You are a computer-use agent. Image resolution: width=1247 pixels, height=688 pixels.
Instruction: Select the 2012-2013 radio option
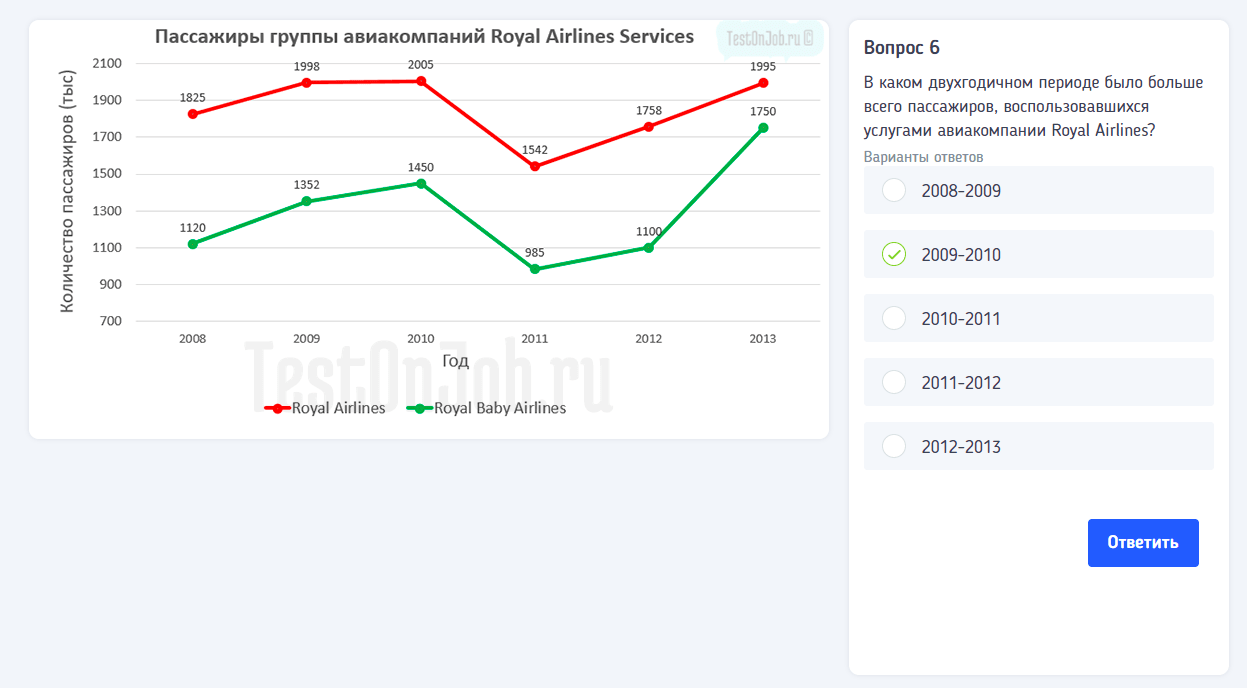894,447
